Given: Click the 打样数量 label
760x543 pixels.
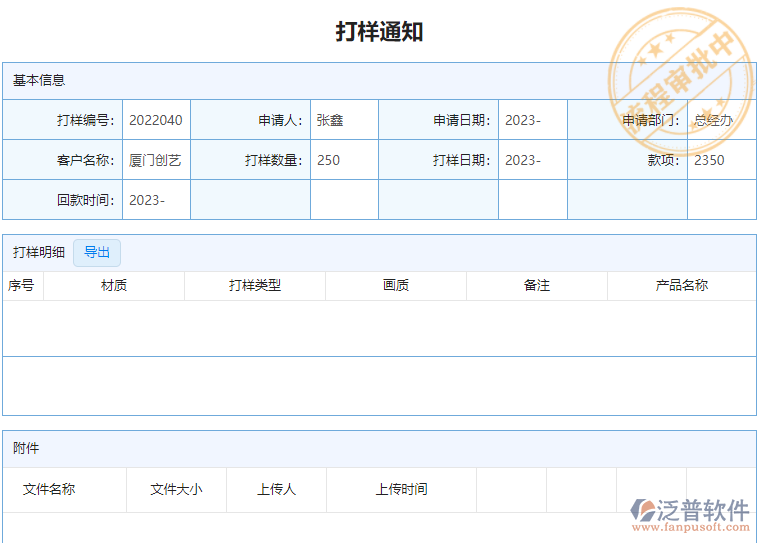Looking at the screenshot, I should click(x=274, y=160).
